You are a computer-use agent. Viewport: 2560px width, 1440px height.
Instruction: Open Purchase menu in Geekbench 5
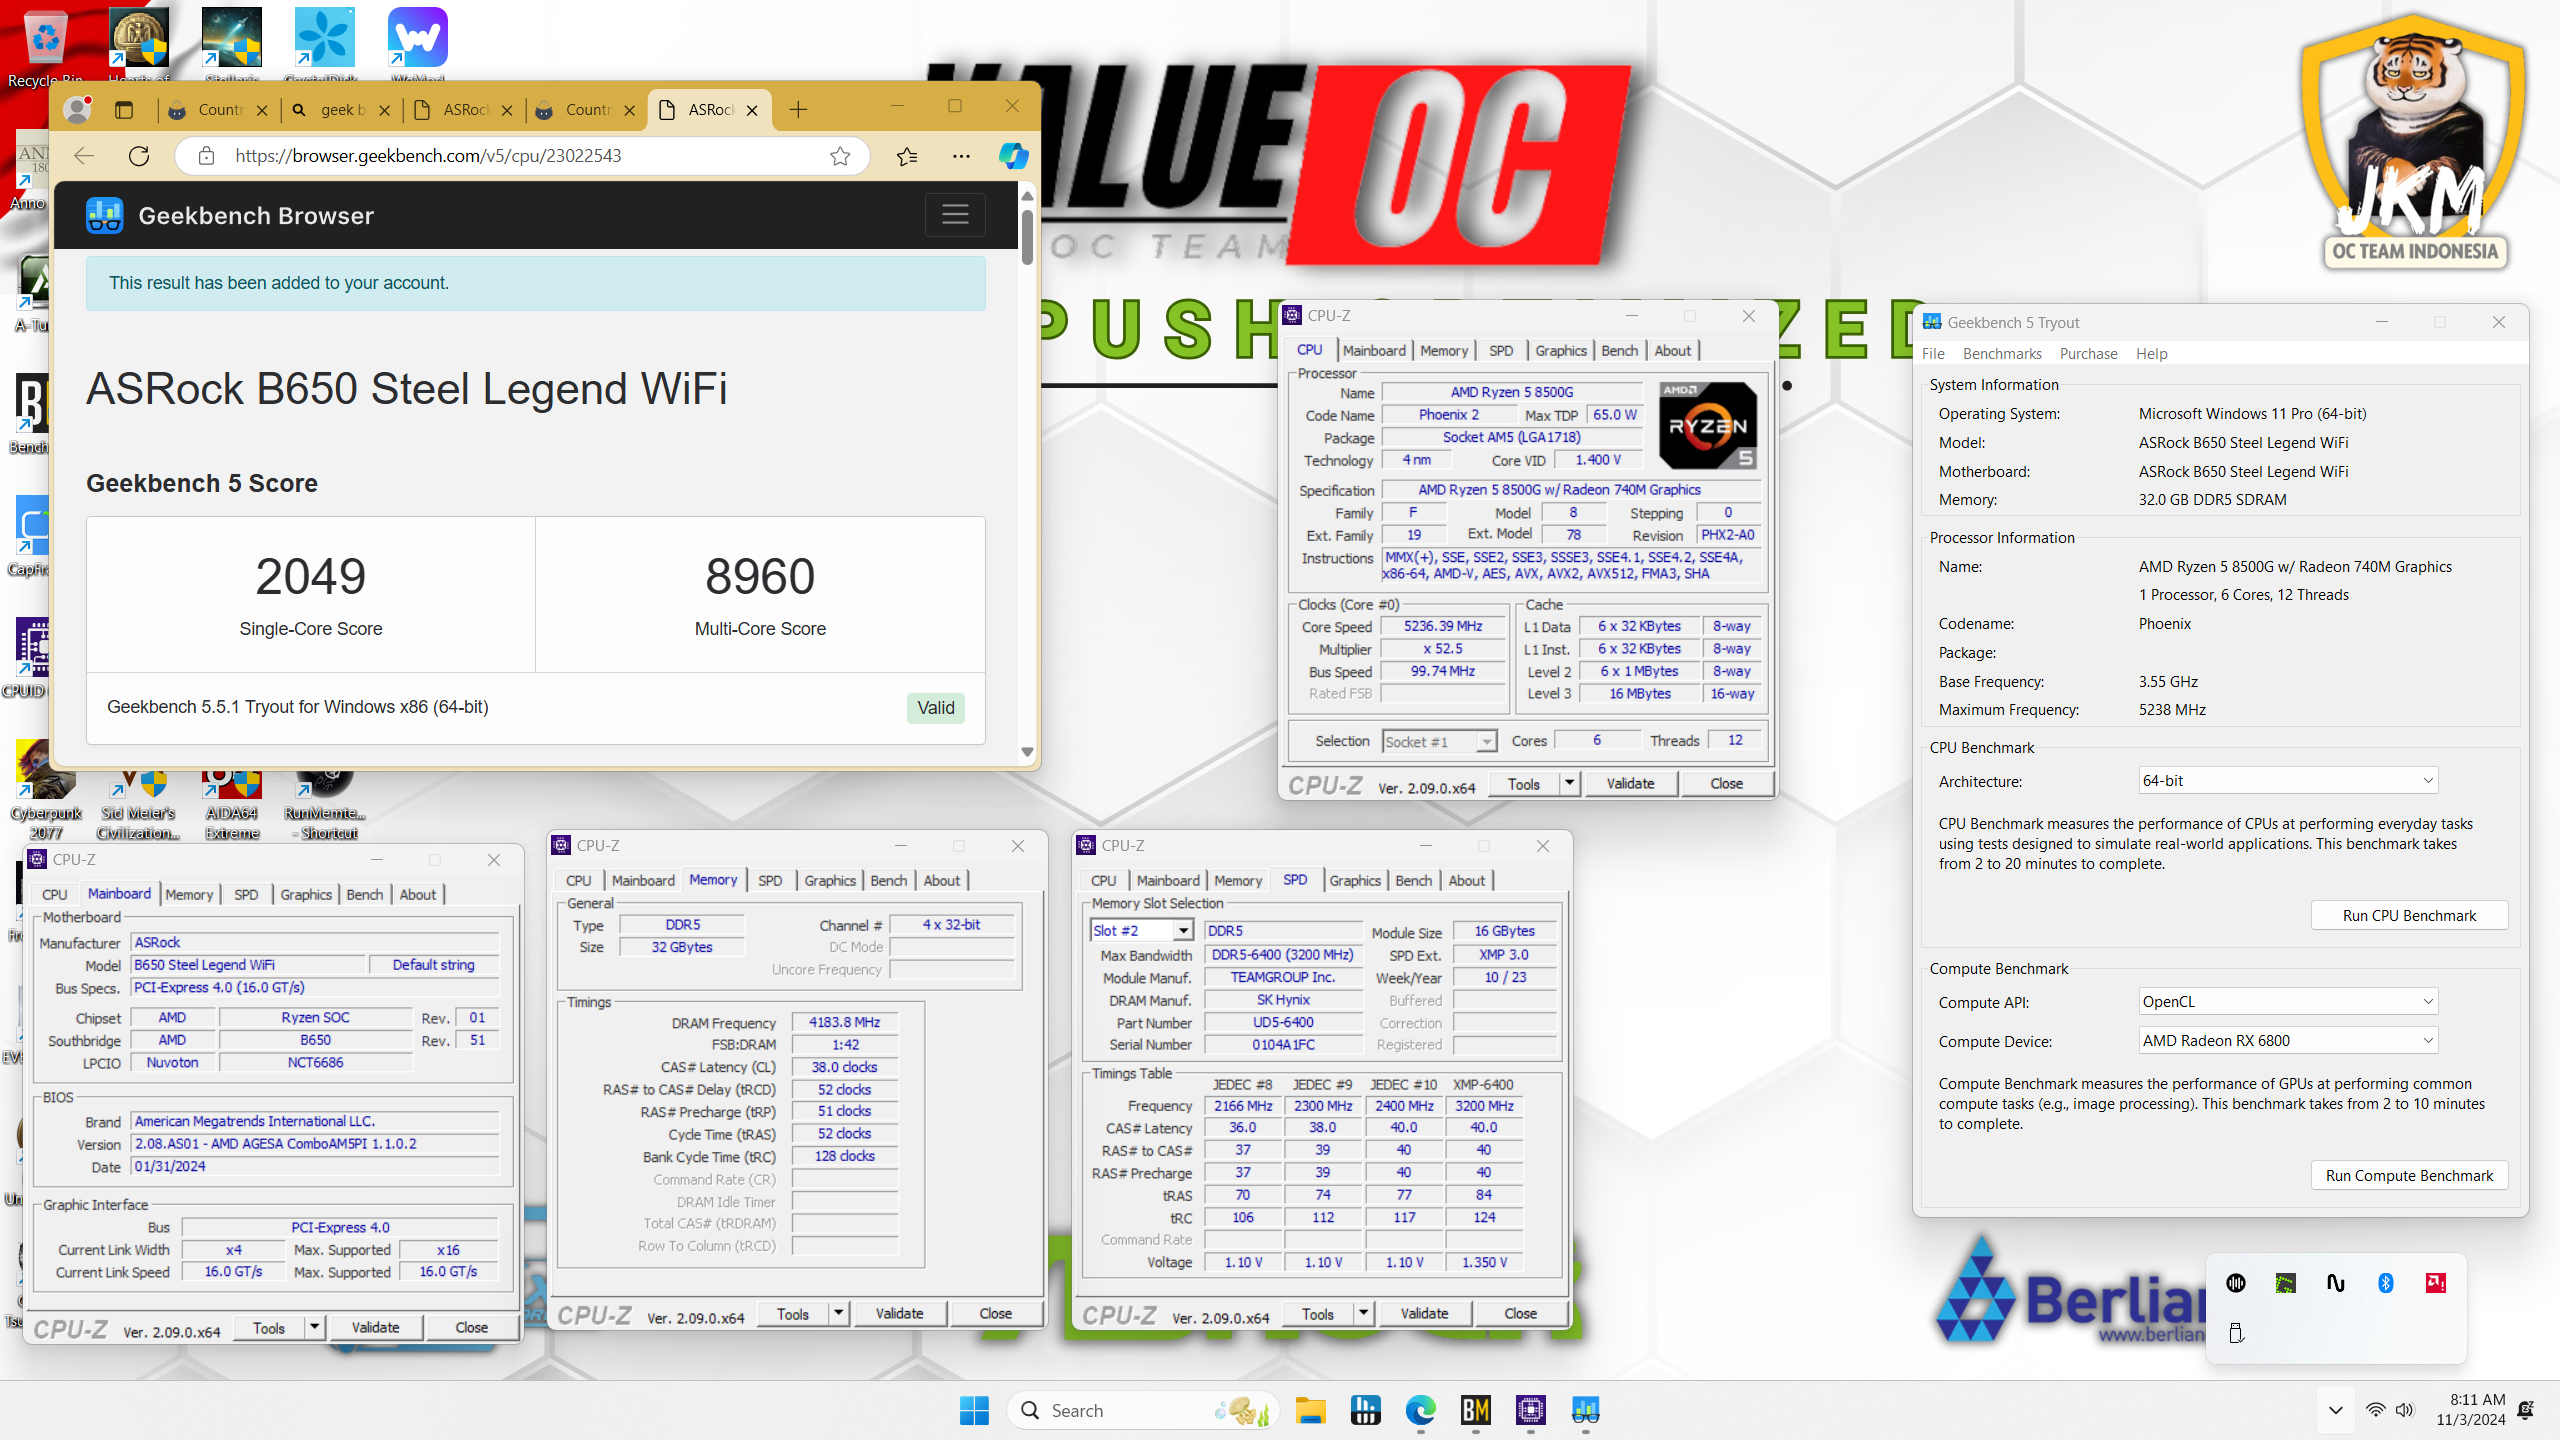coord(2088,354)
